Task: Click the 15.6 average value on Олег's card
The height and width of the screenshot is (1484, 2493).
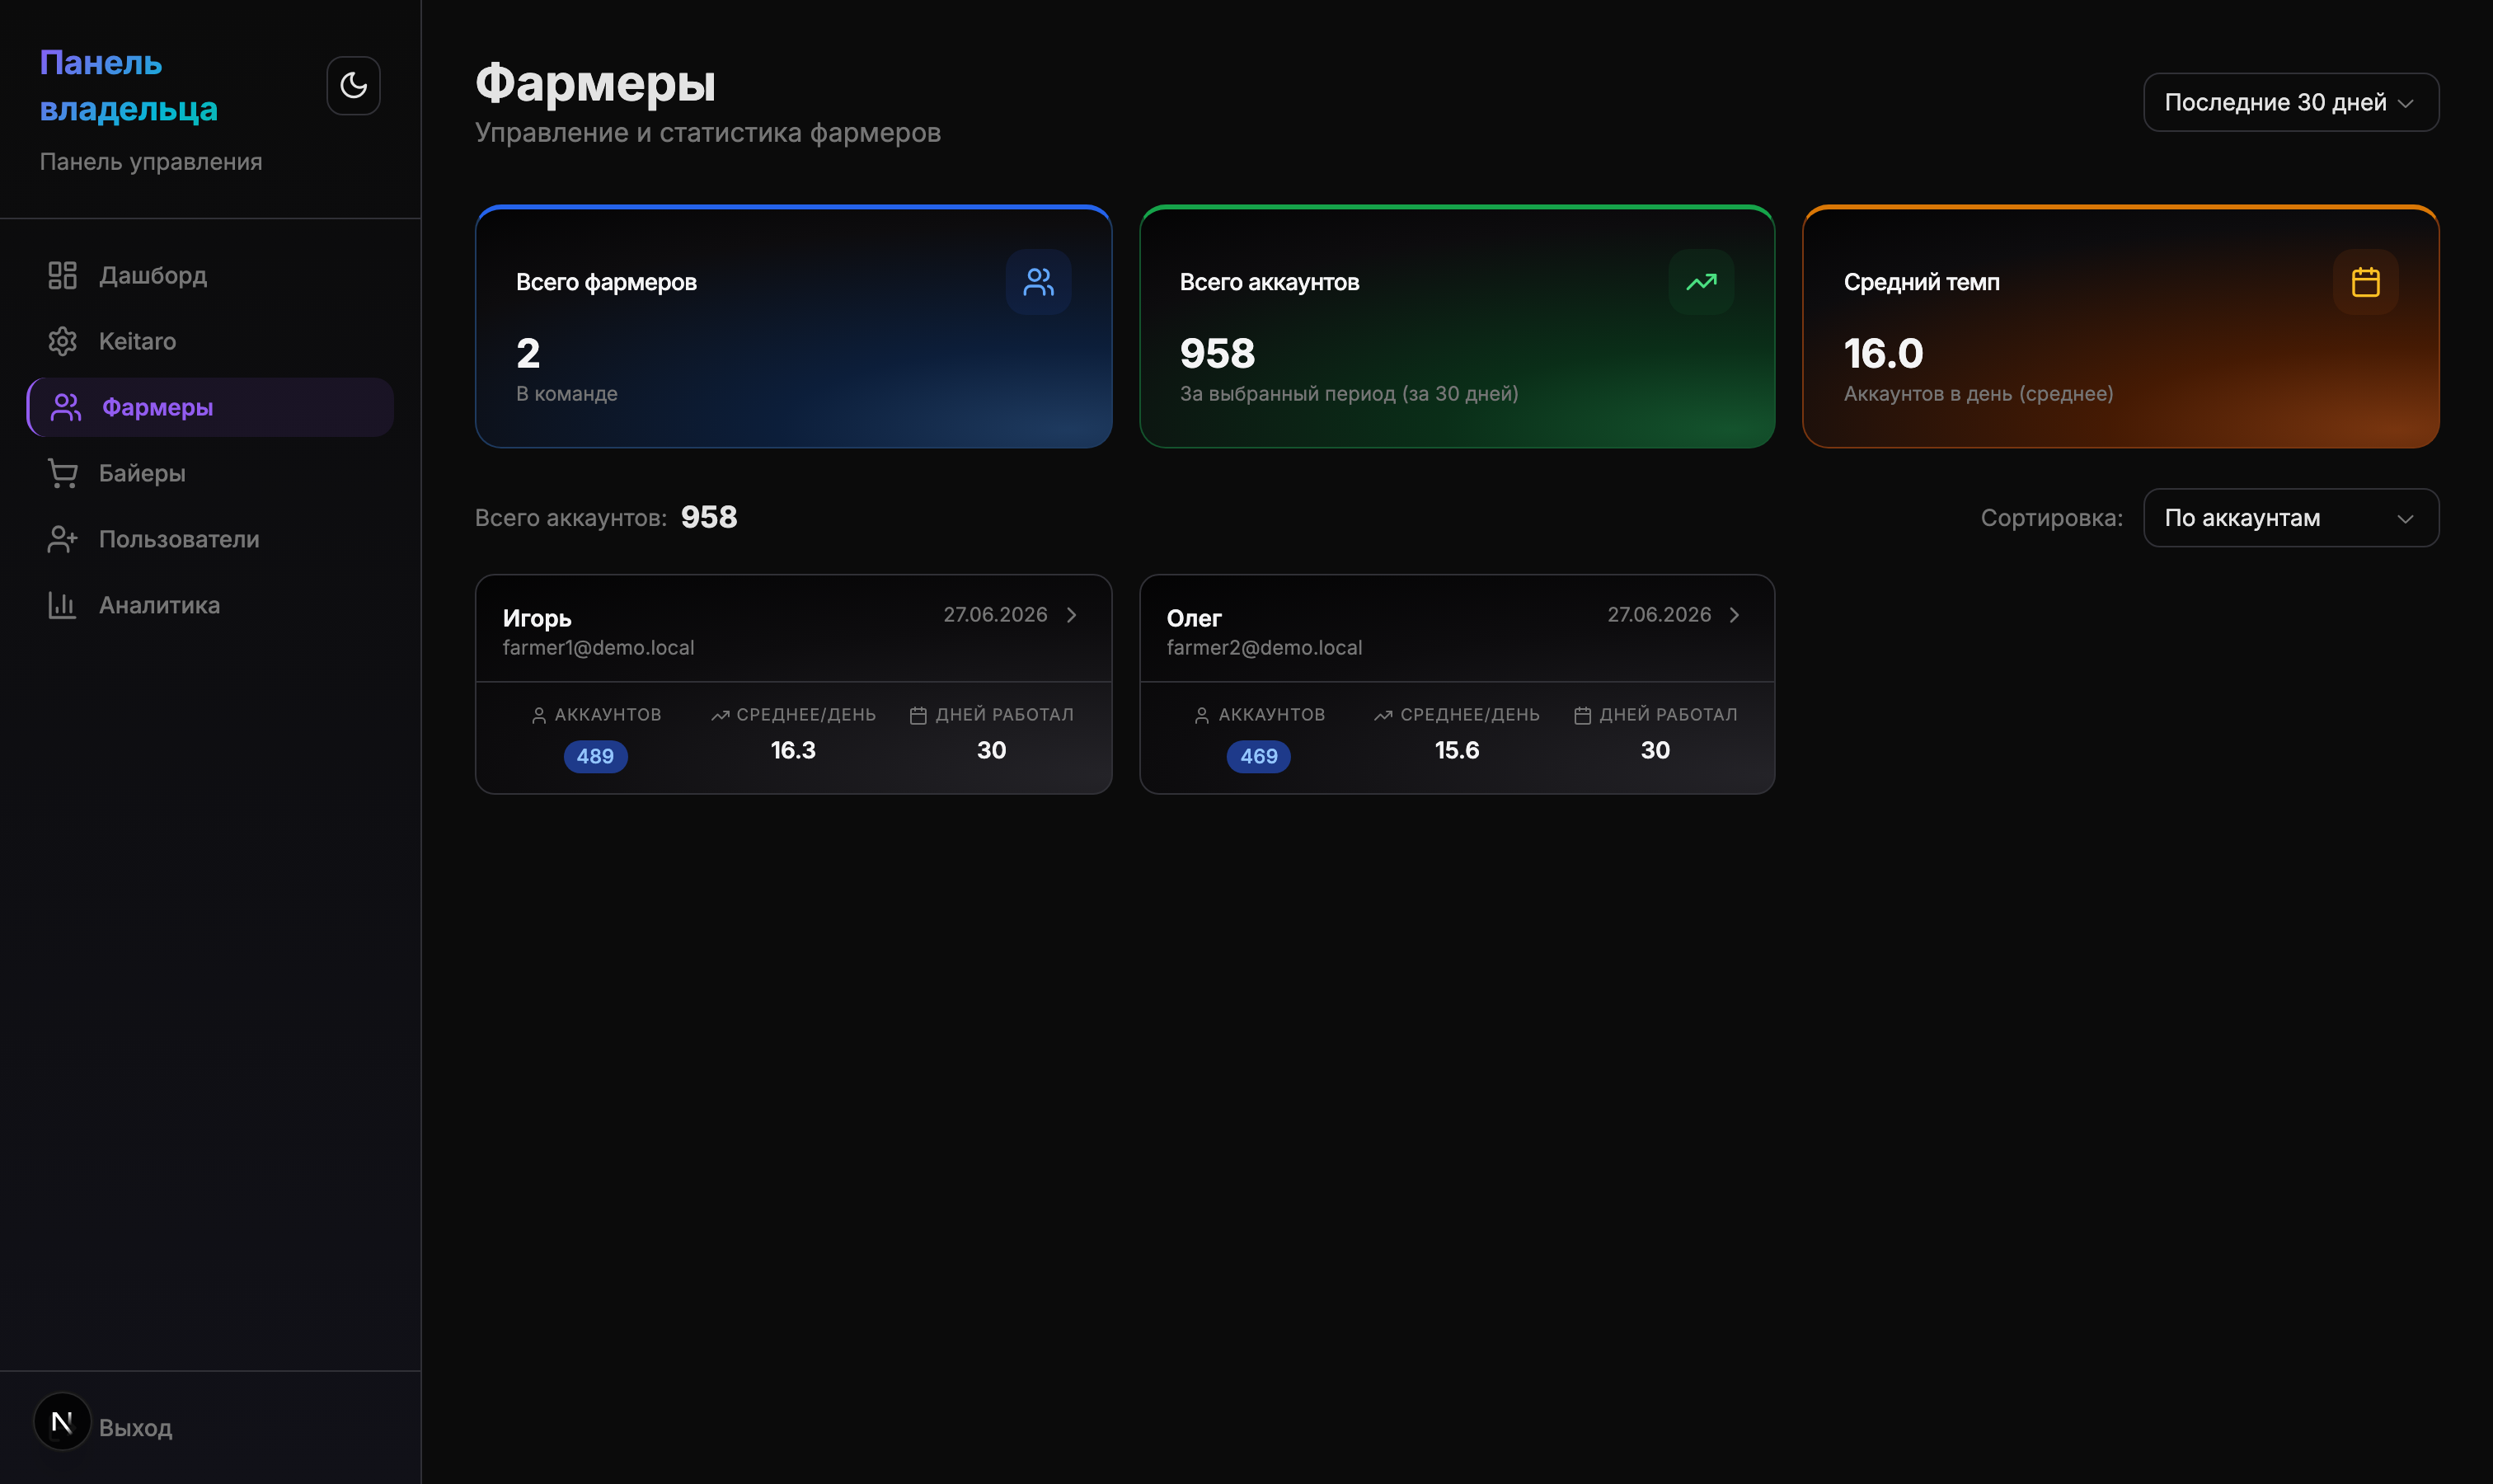Action: point(1456,750)
